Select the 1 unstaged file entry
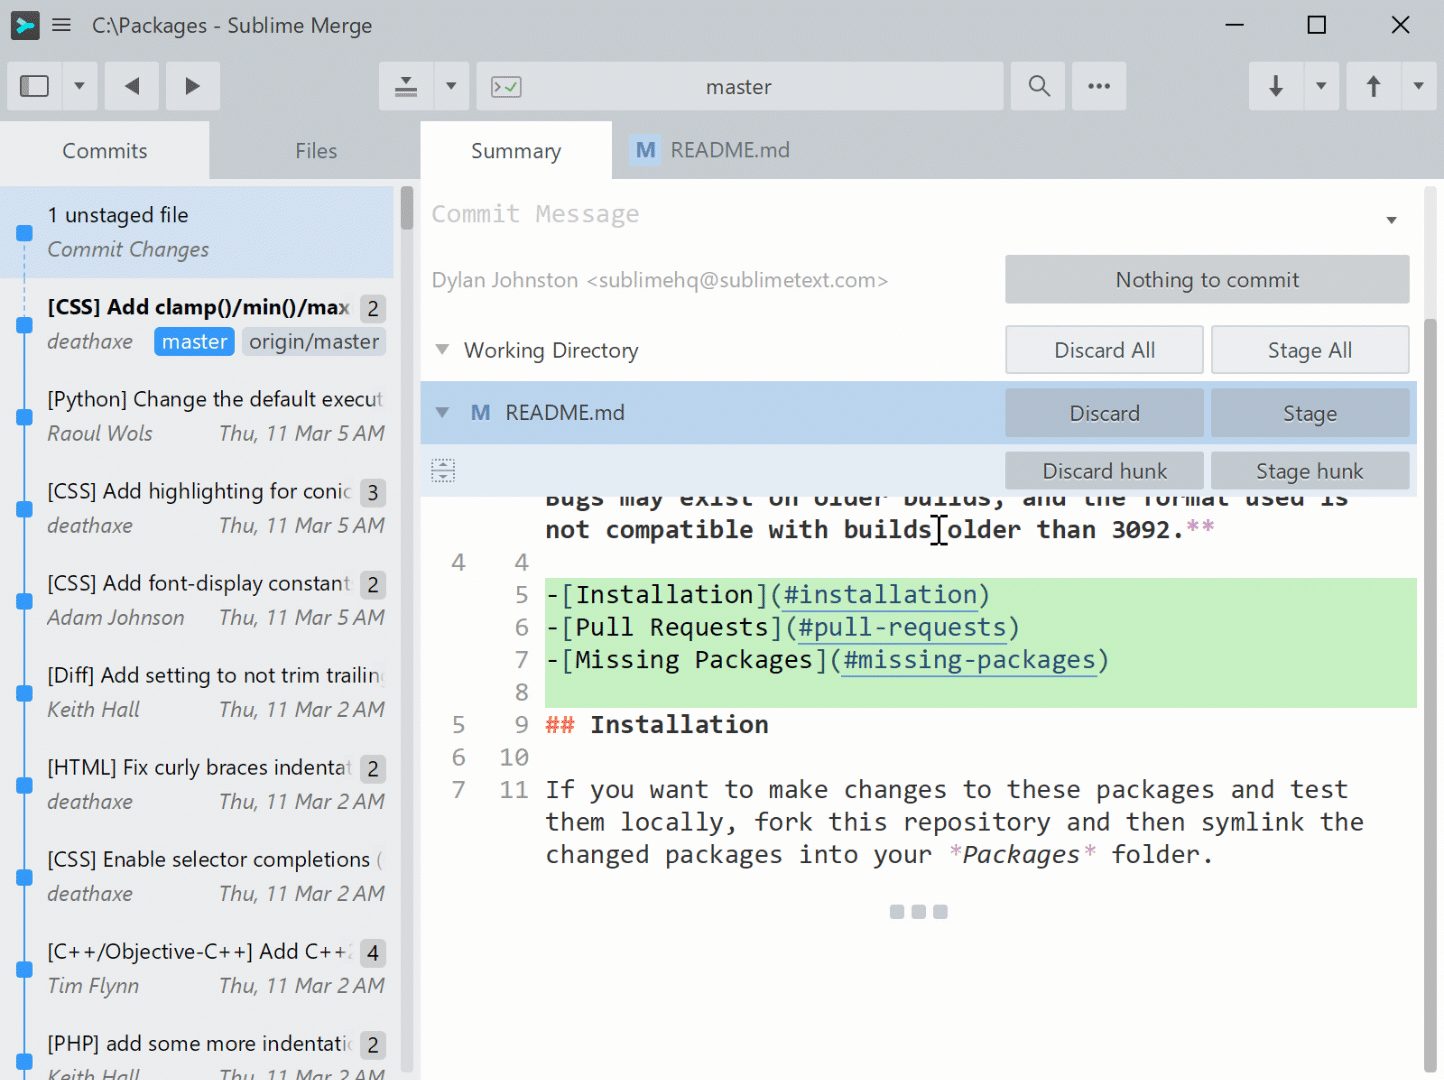Viewport: 1444px width, 1080px height. click(197, 232)
